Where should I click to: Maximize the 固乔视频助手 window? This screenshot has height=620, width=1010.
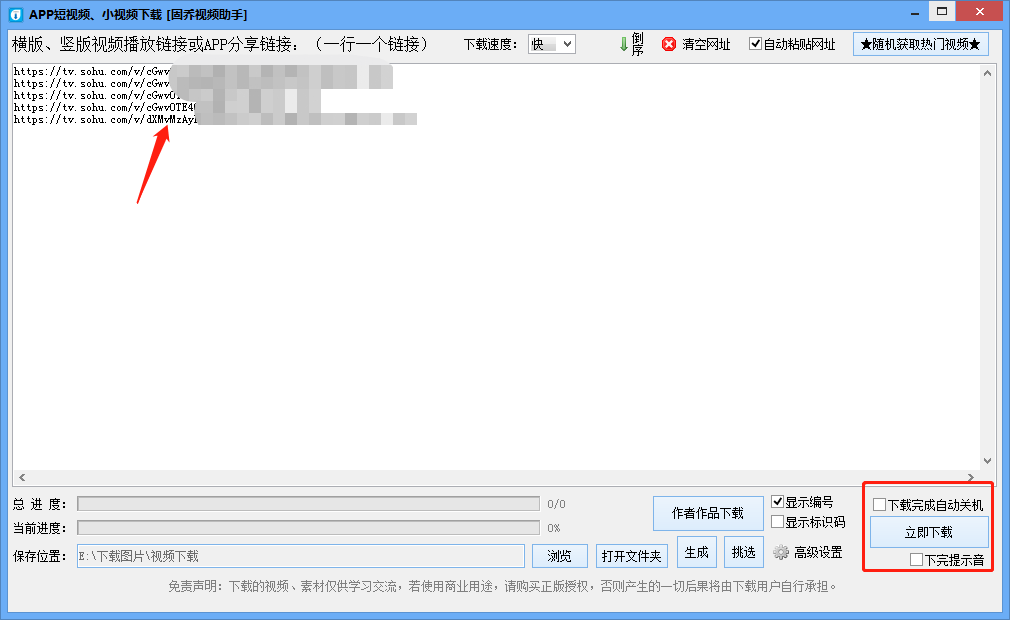(942, 12)
